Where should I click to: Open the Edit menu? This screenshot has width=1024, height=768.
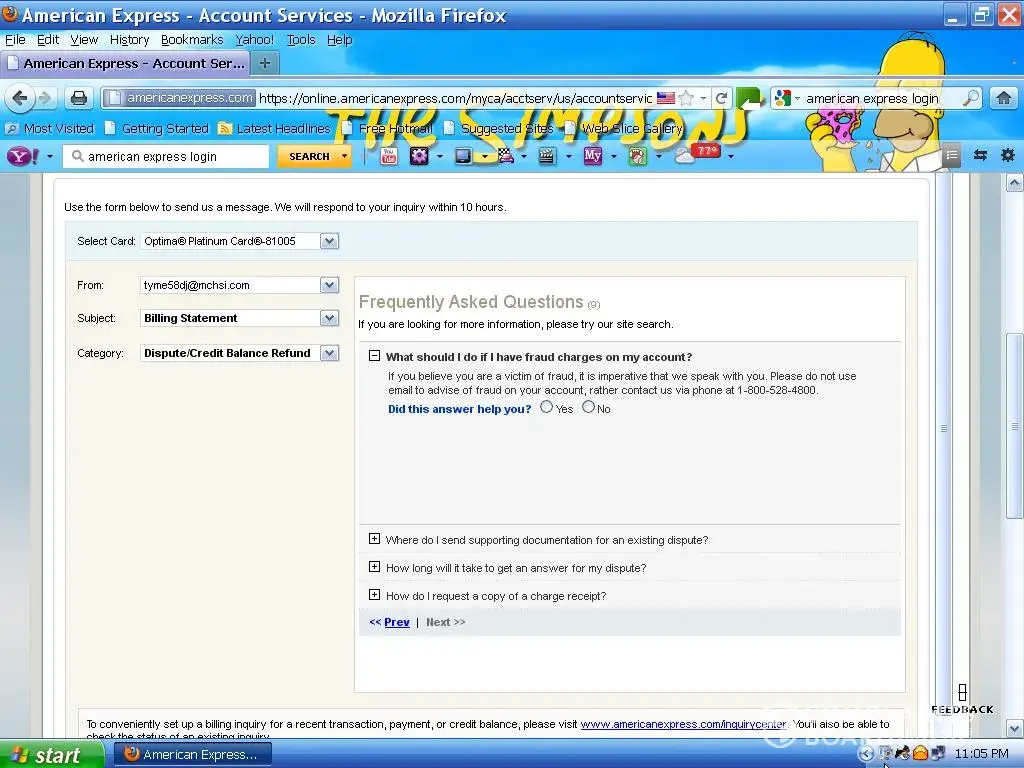48,40
